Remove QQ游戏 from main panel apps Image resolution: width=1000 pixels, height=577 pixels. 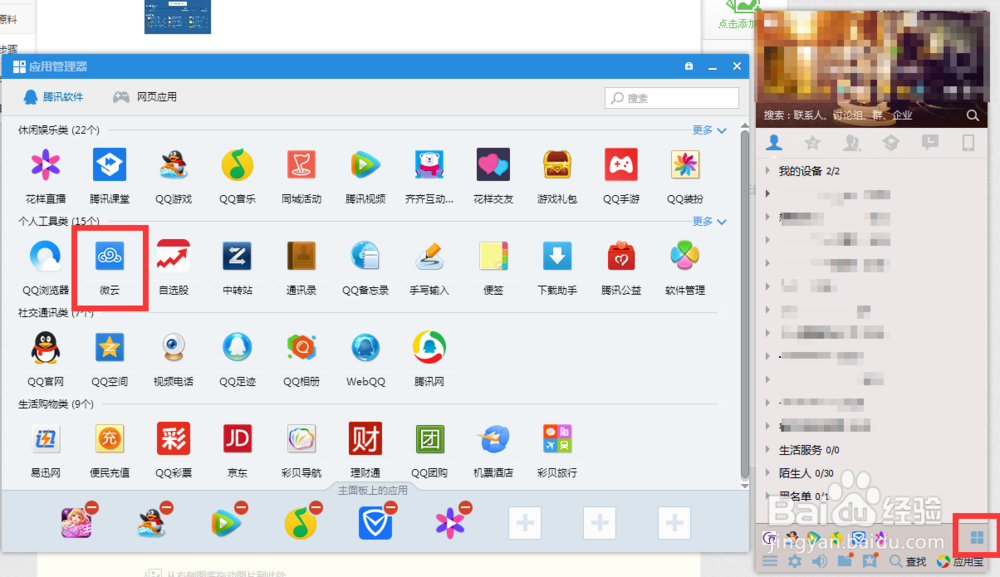pyautogui.click(x=167, y=508)
